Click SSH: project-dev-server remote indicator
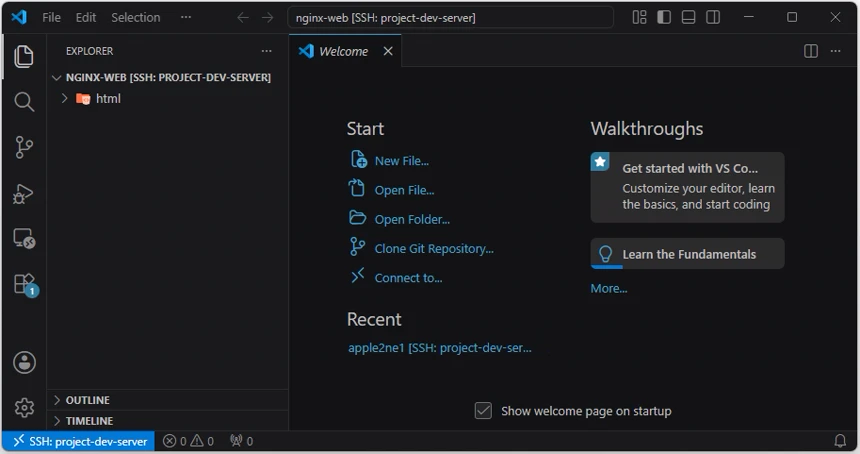The height and width of the screenshot is (454, 860). pos(78,441)
